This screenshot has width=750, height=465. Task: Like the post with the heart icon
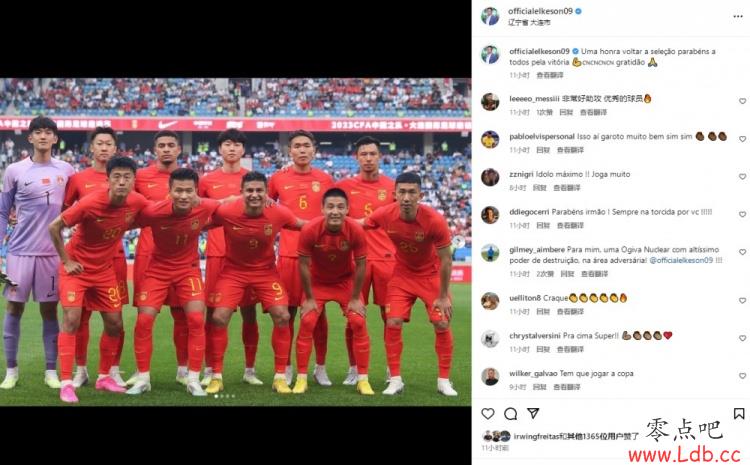487,413
